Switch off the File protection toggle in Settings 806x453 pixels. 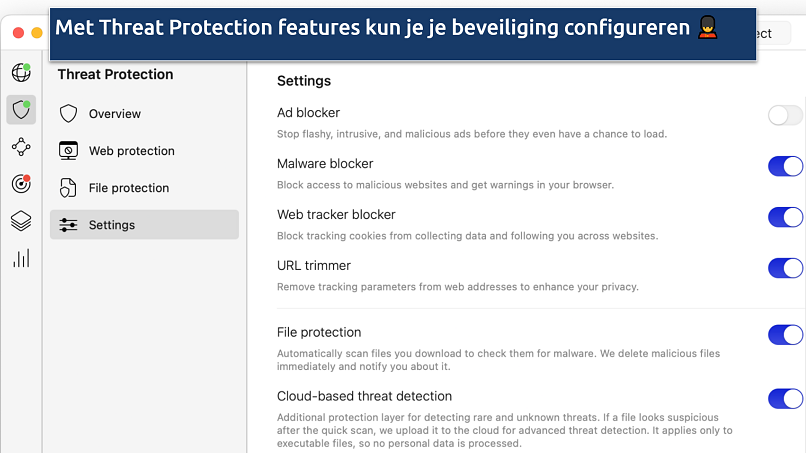tap(785, 335)
